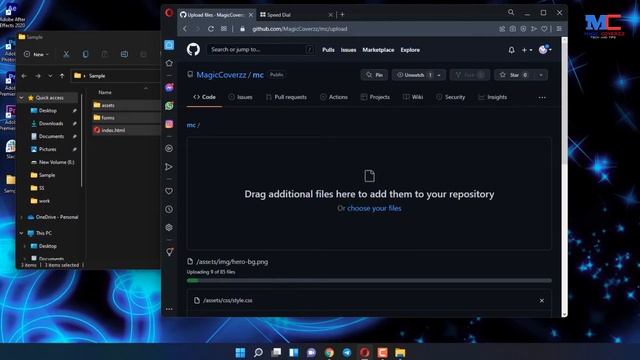The height and width of the screenshot is (360, 640).
Task: Open the Actions repository tab
Action: point(334,97)
